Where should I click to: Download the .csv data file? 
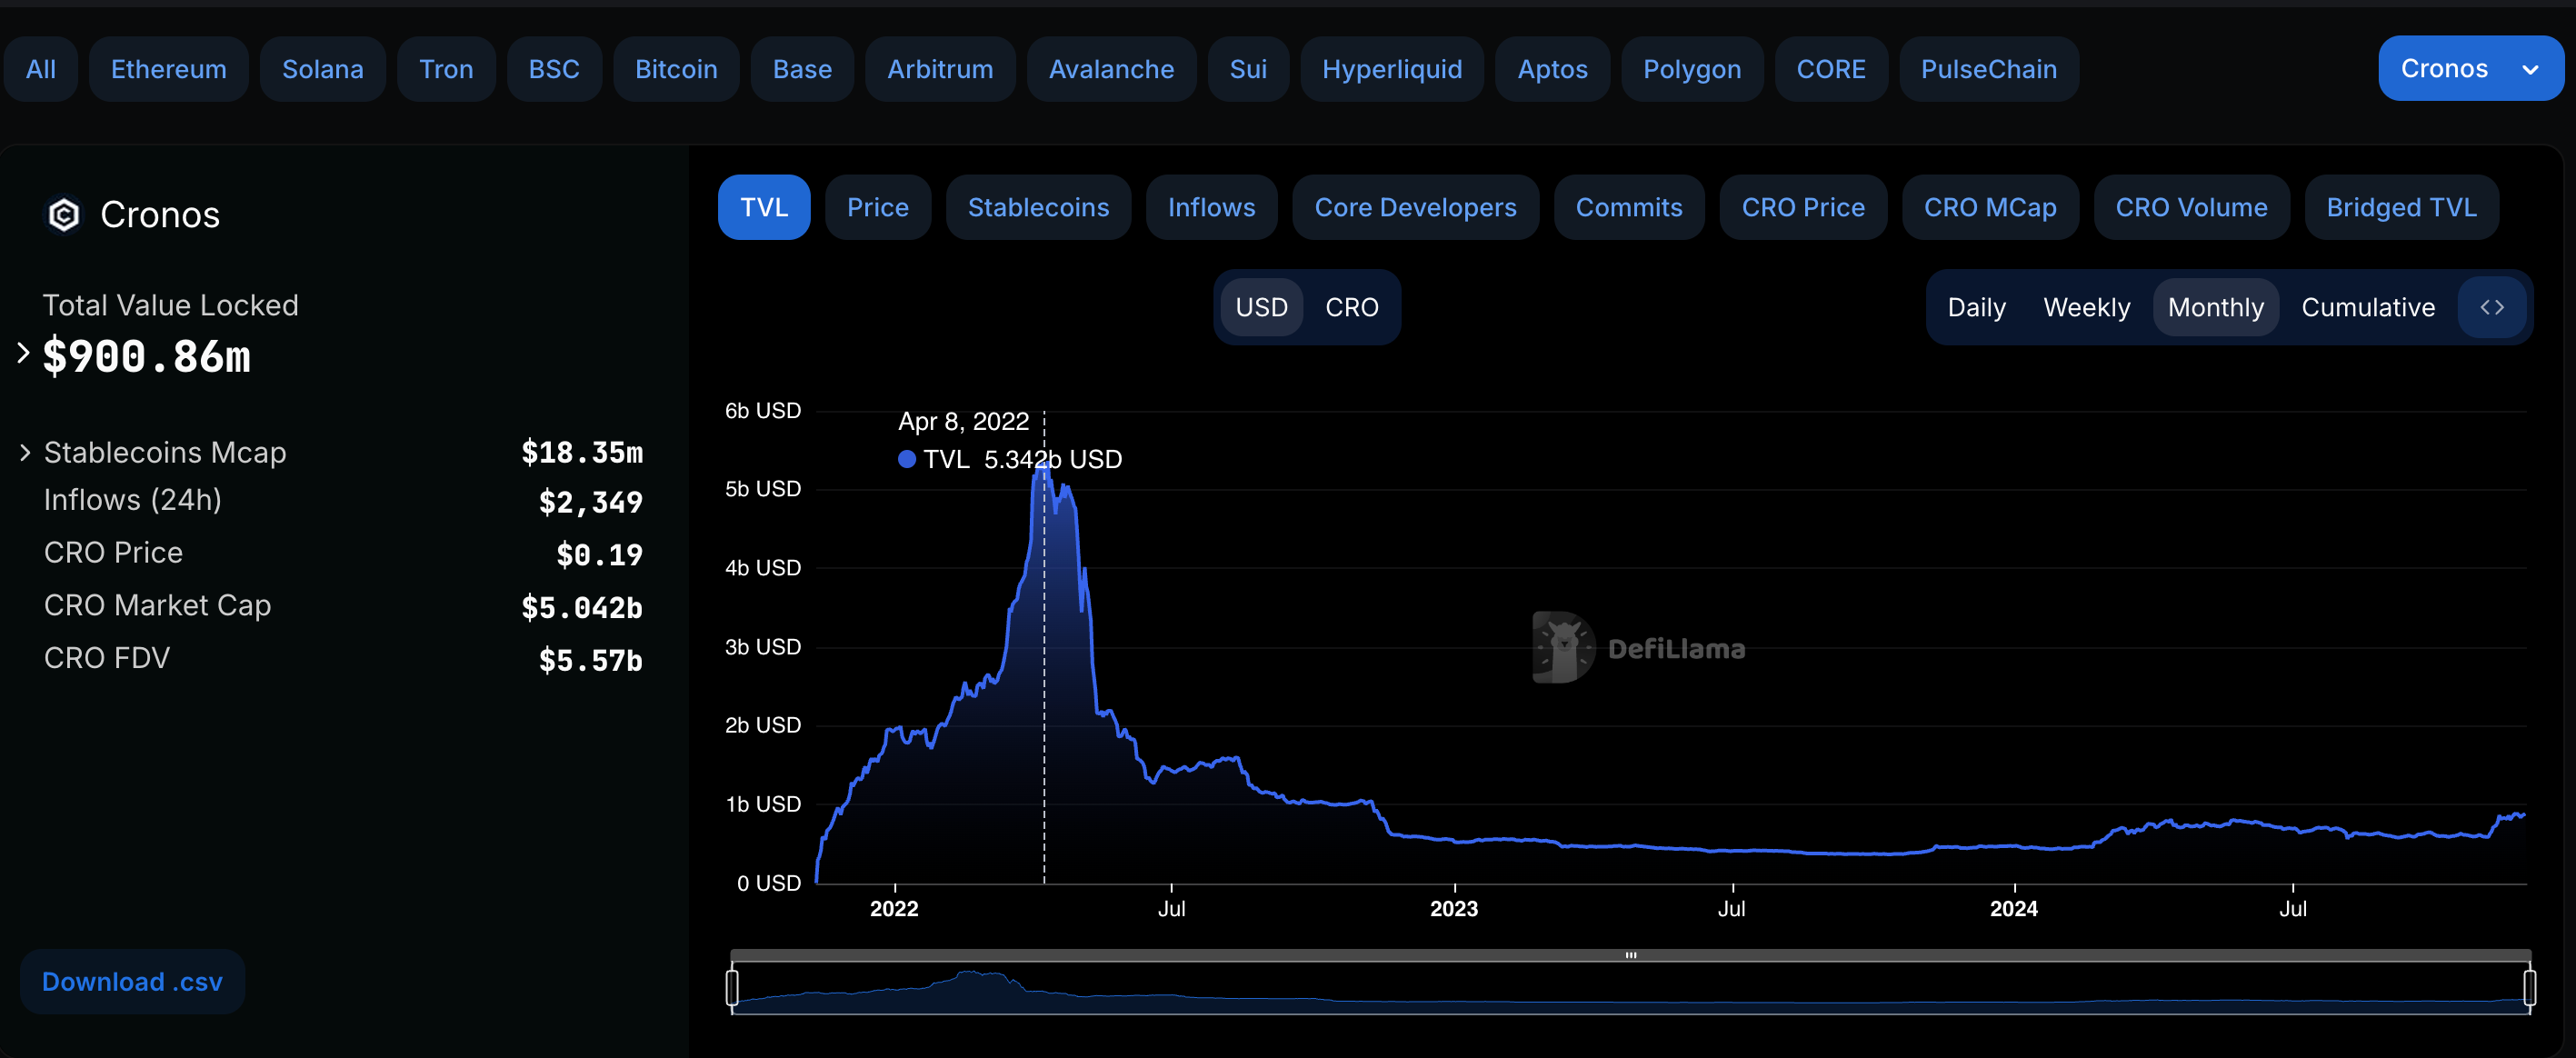click(132, 981)
